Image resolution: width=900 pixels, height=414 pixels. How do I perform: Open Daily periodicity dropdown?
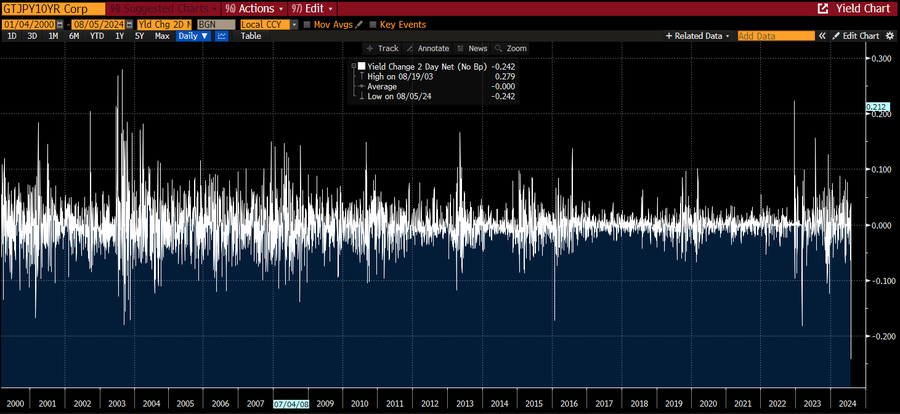194,36
